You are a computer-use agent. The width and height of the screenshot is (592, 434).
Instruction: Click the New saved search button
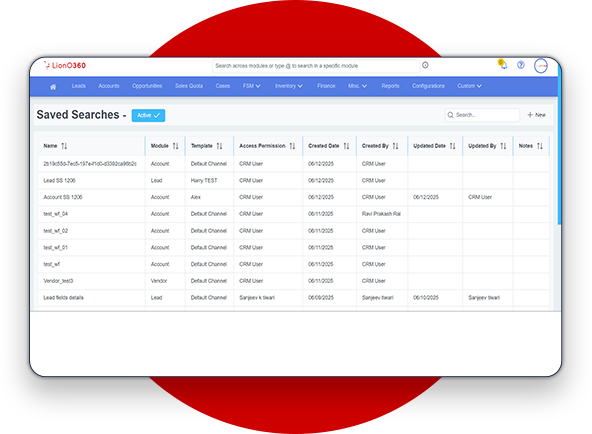[x=536, y=115]
